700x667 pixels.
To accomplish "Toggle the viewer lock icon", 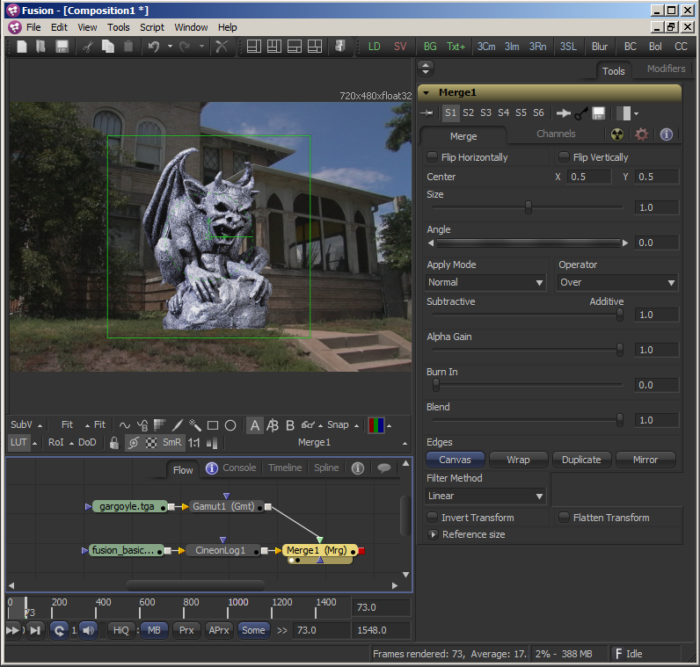I will click(114, 443).
